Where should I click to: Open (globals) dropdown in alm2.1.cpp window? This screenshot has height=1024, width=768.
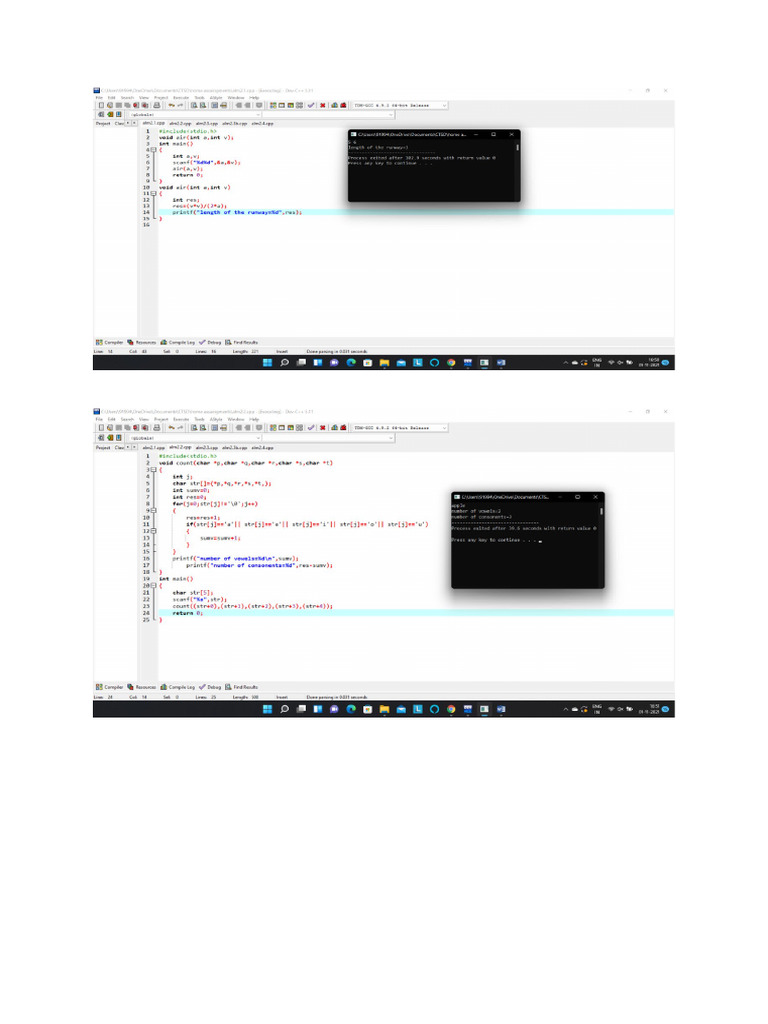pyautogui.click(x=259, y=114)
